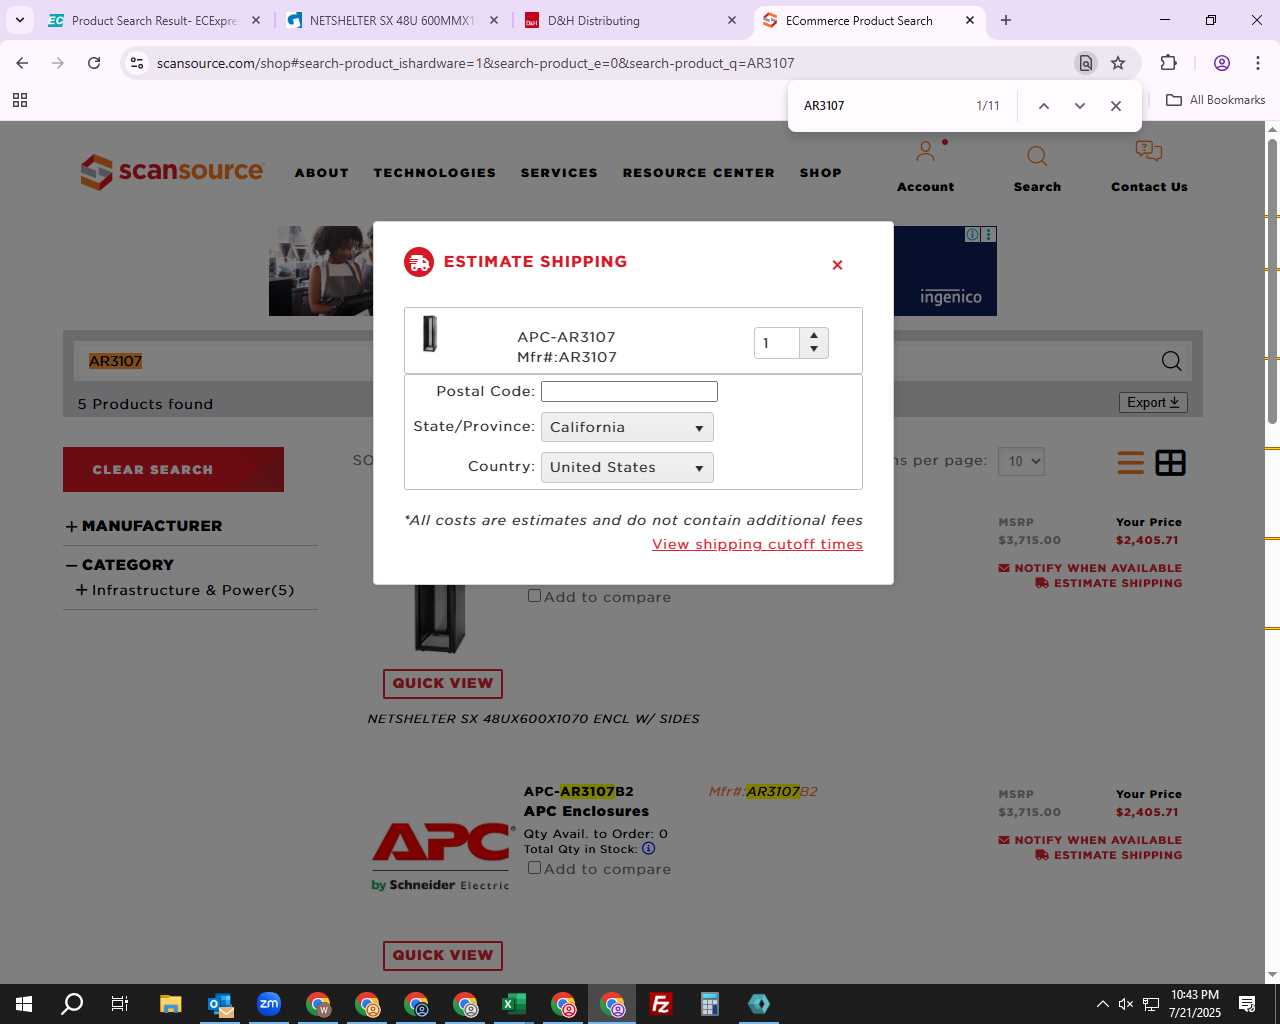Close the browser find bar
The height and width of the screenshot is (1024, 1280).
pos(1116,106)
